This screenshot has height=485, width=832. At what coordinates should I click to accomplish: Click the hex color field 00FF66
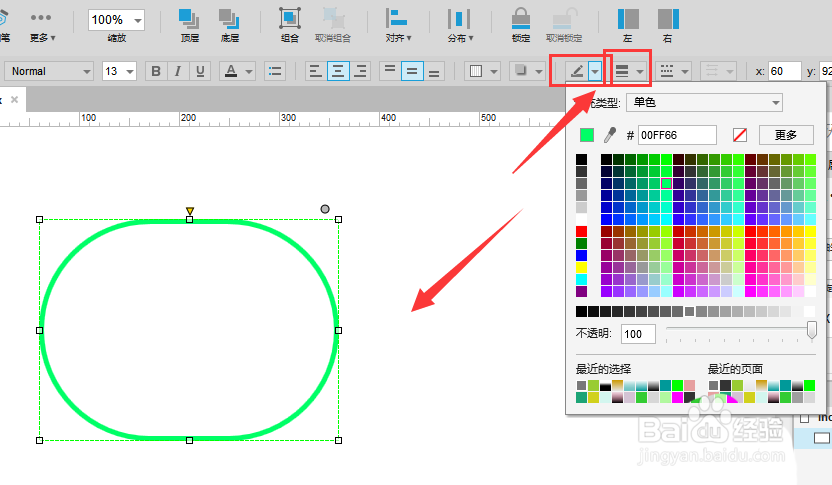click(x=677, y=135)
